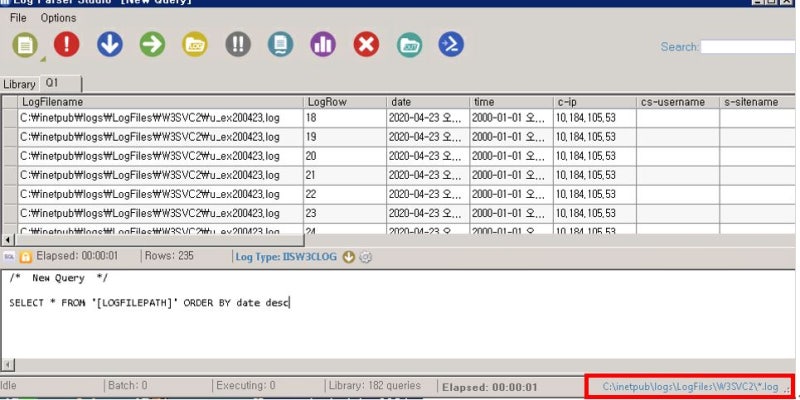Select the LogRow 23 cell
The height and width of the screenshot is (400, 800).
[x=345, y=213]
